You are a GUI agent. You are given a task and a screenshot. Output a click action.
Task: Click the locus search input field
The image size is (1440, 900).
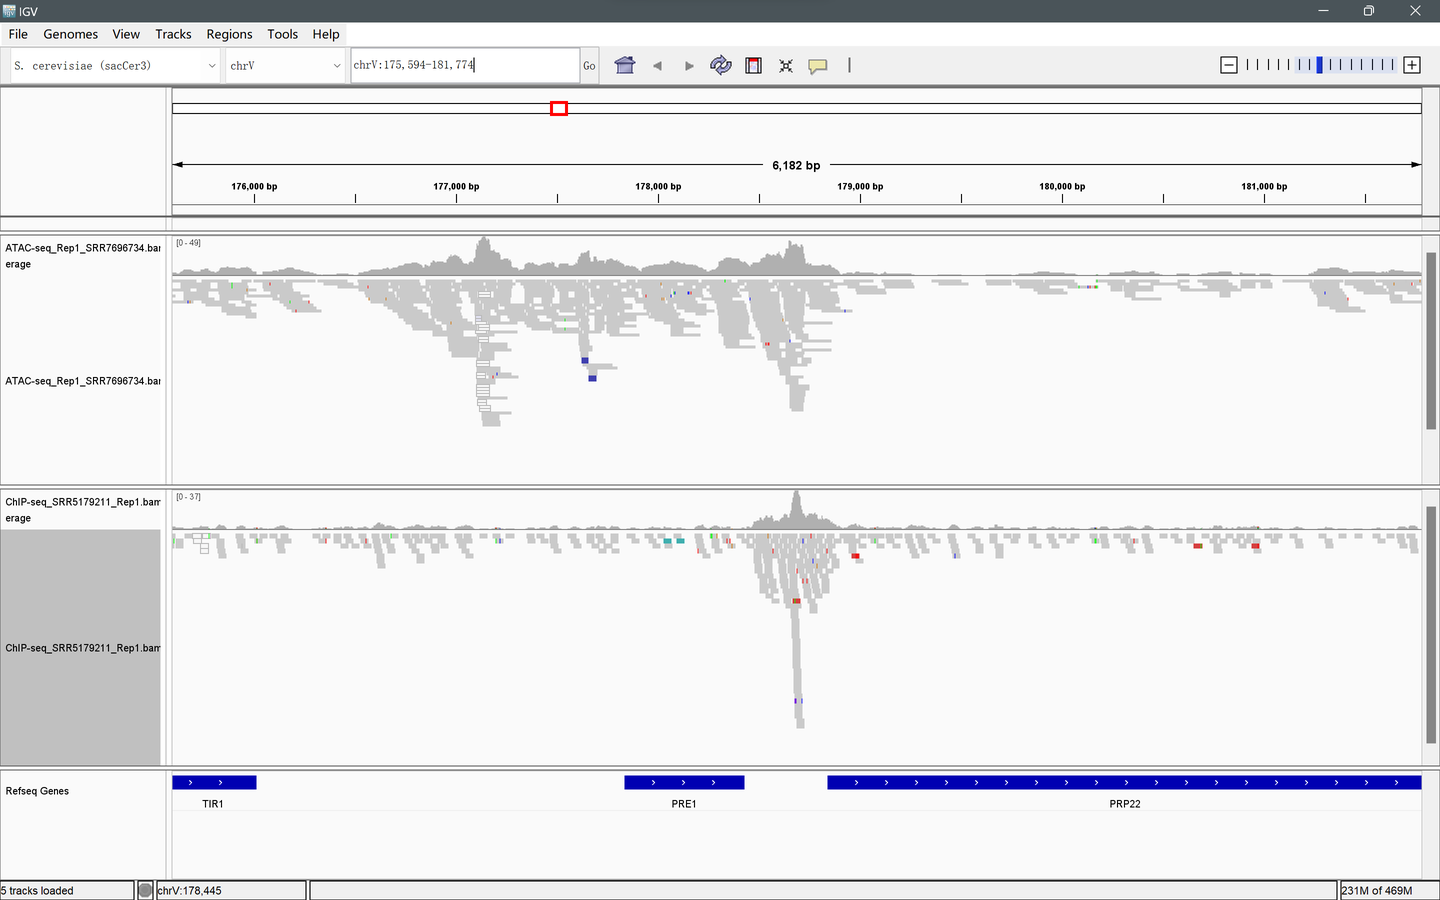[464, 64]
